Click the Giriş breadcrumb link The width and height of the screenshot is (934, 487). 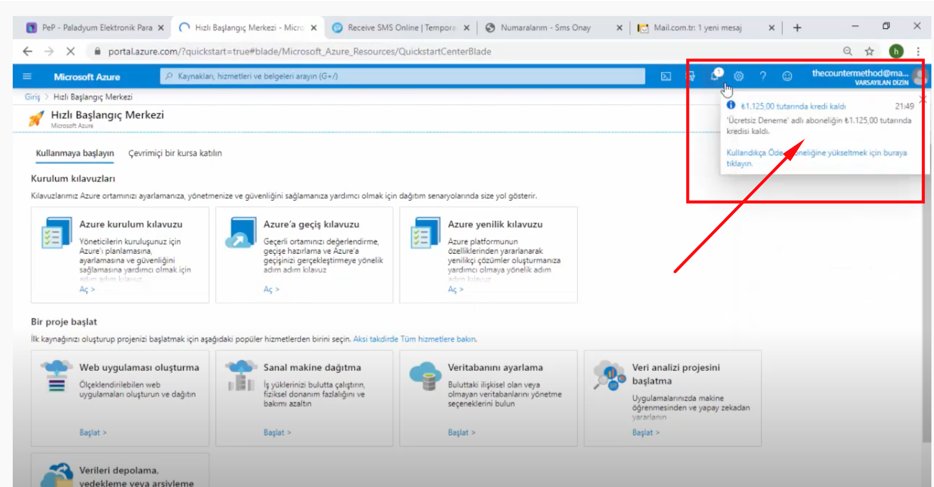click(x=32, y=96)
